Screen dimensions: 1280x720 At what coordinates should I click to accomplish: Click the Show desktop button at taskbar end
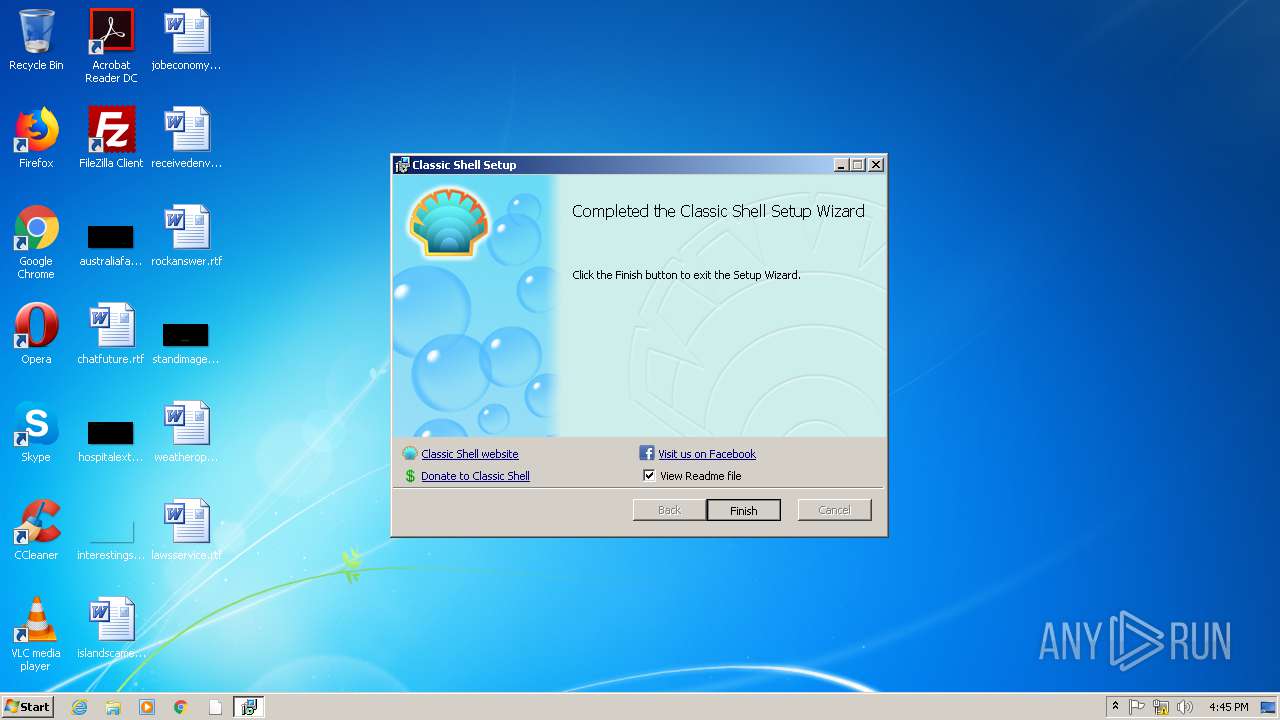[x=1270, y=707]
